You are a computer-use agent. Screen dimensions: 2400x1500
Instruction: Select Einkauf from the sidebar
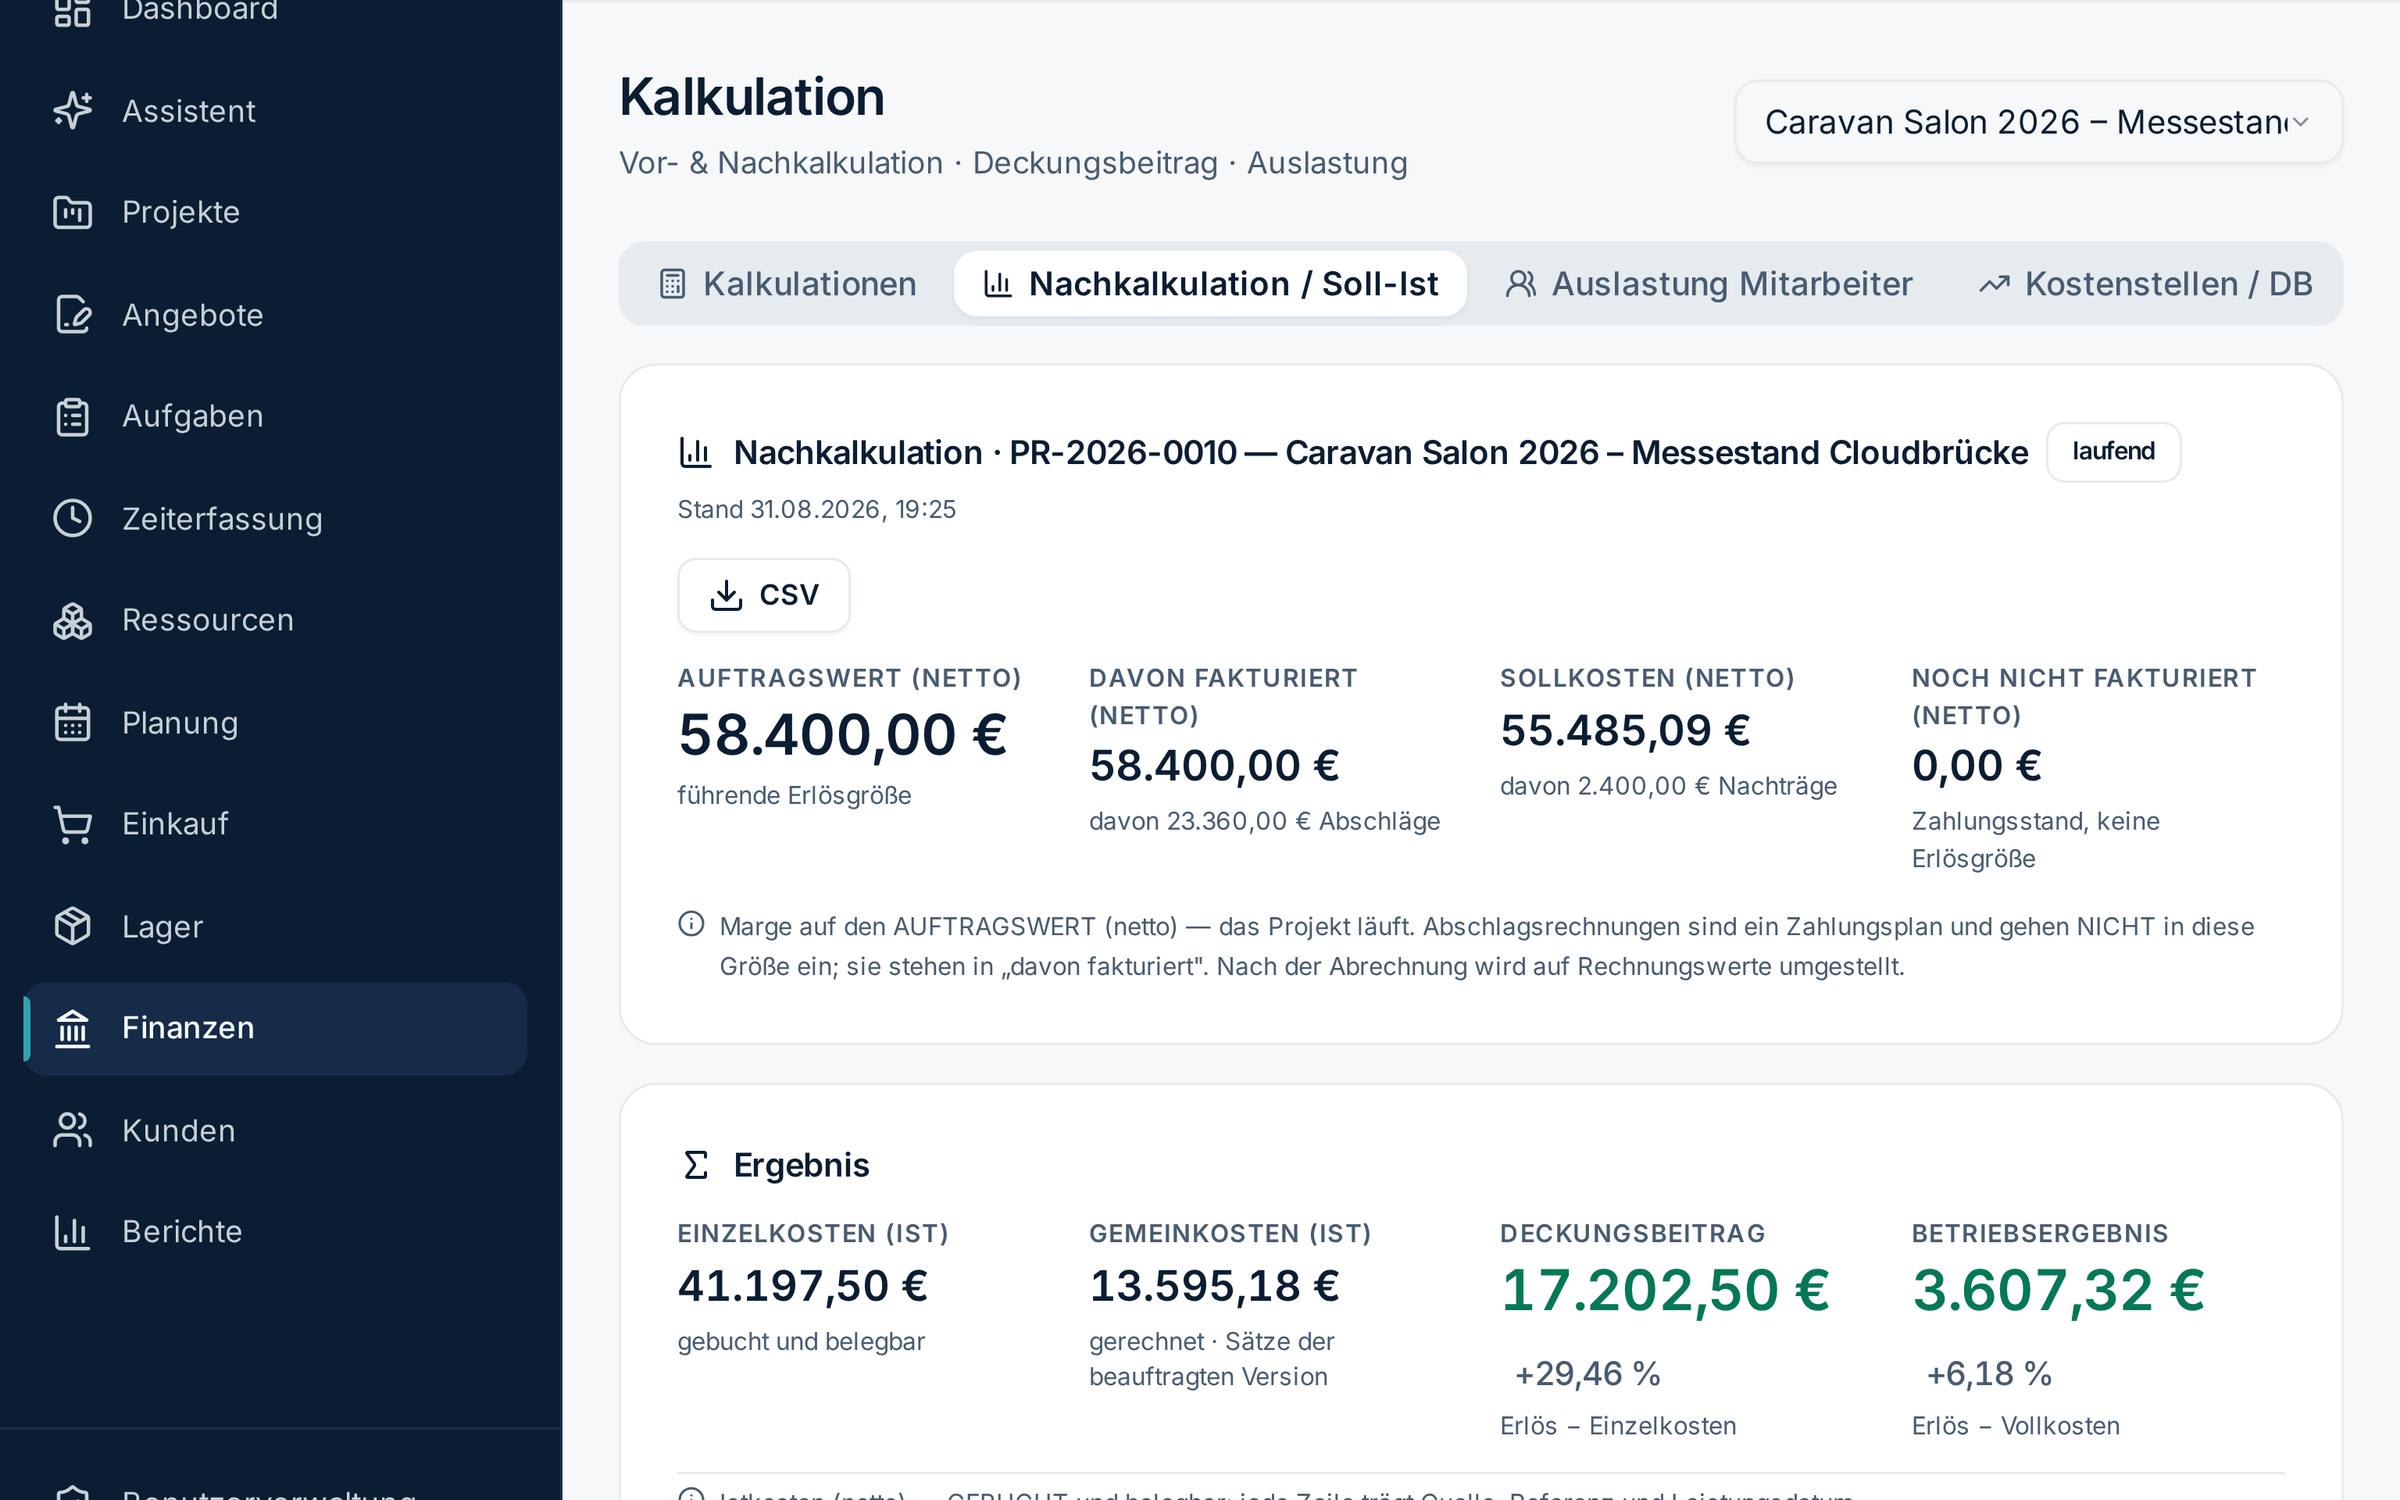[275, 824]
